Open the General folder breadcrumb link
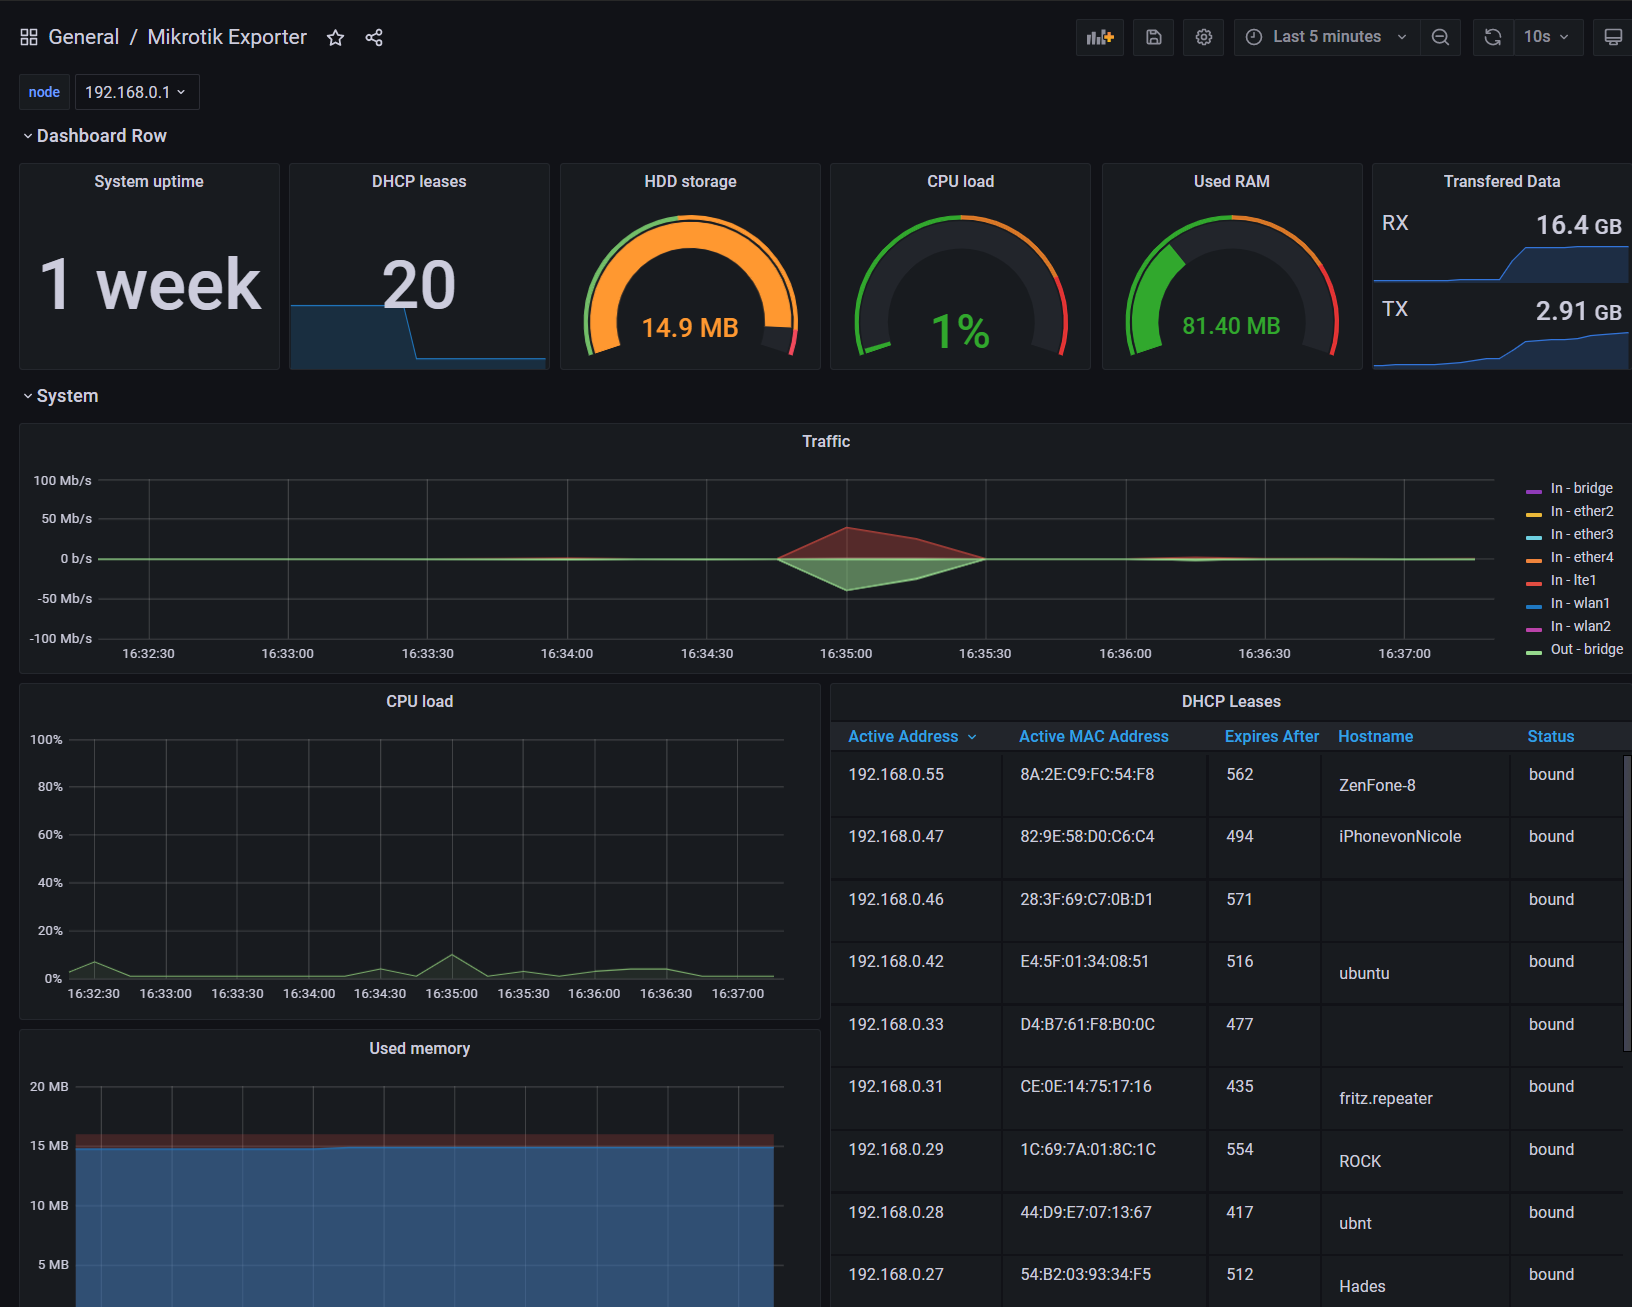 click(83, 37)
